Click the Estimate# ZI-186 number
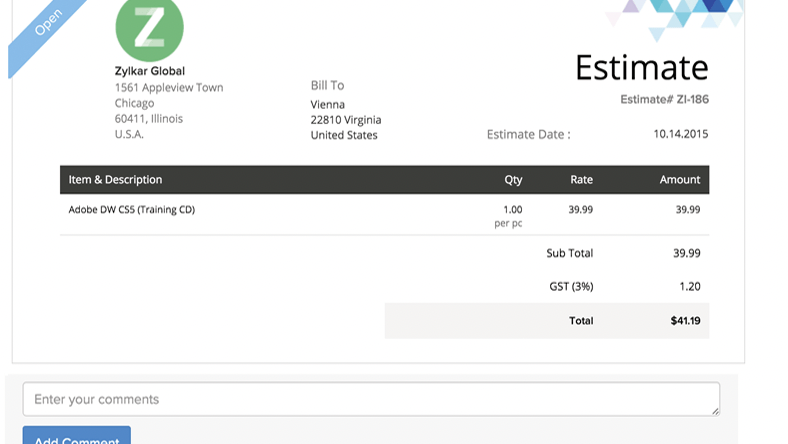The height and width of the screenshot is (444, 788). click(x=664, y=100)
